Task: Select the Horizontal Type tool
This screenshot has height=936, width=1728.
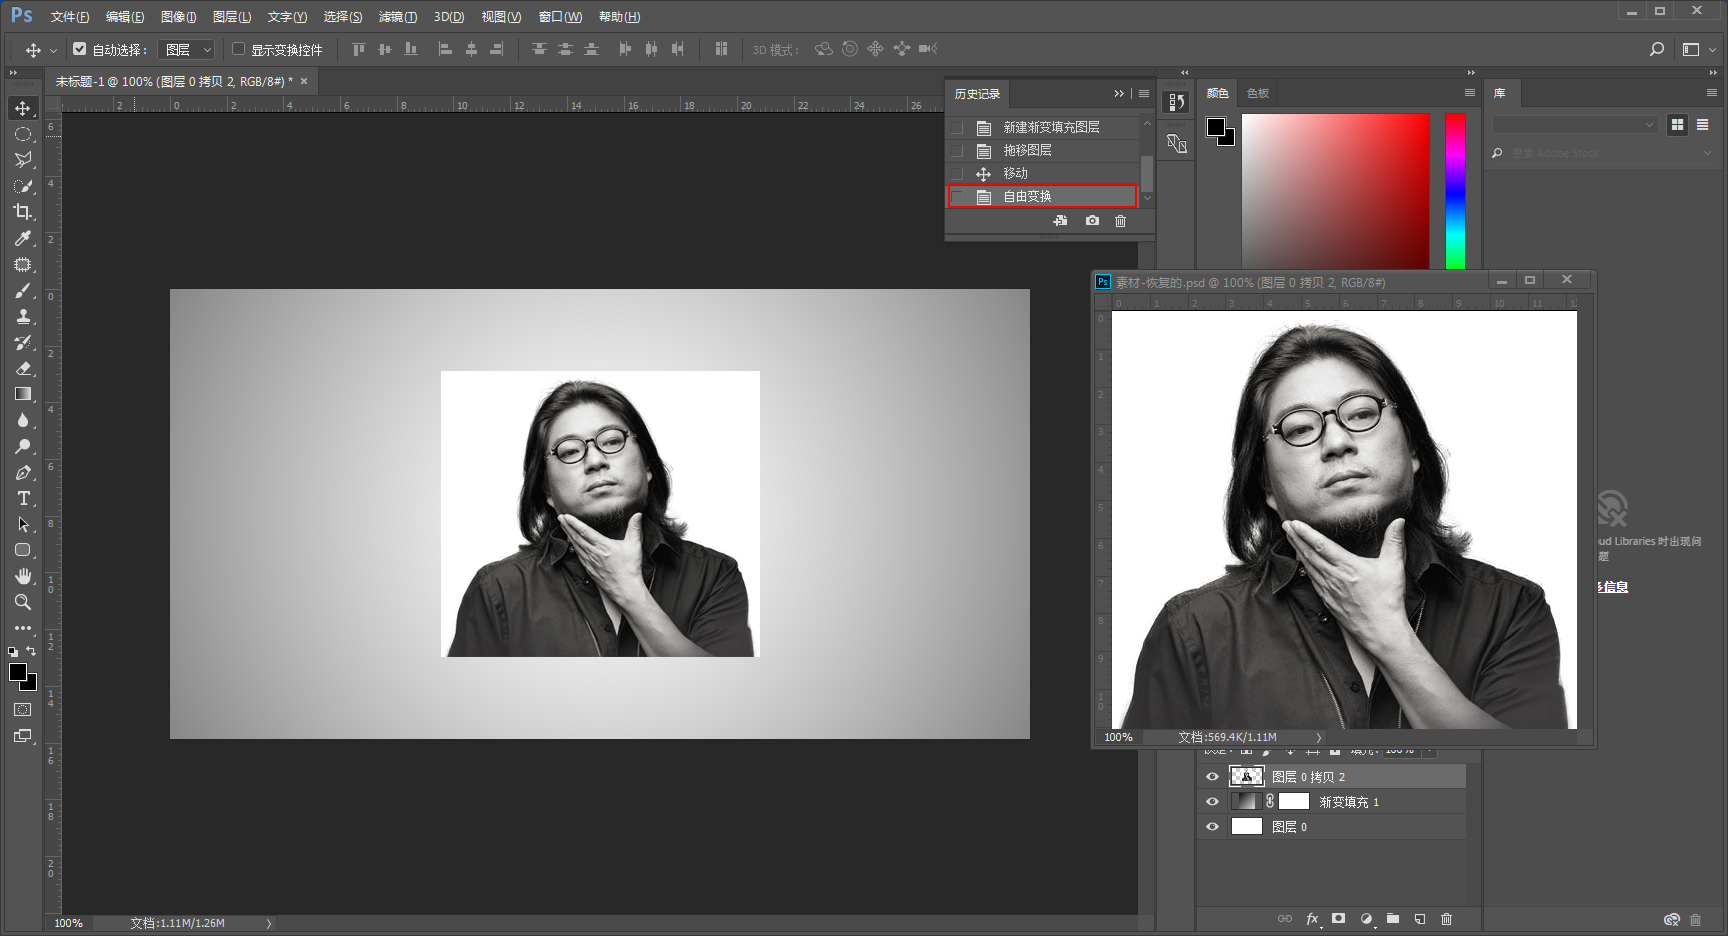Action: (23, 498)
